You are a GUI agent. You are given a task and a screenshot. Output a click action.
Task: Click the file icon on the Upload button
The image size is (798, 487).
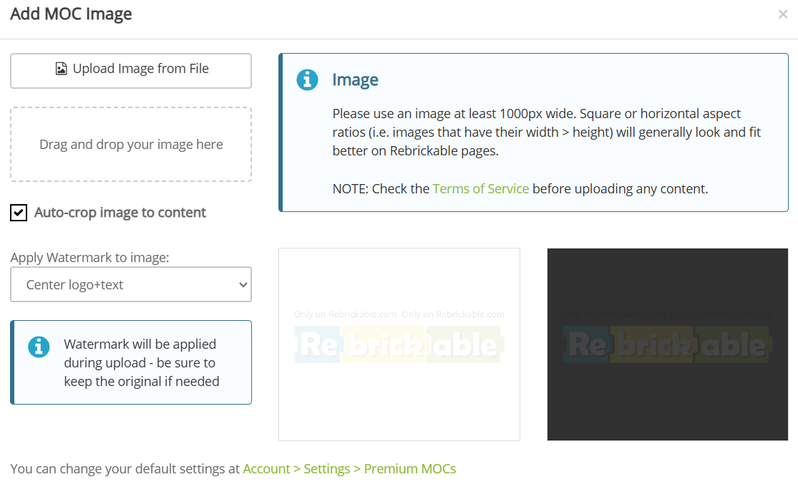click(61, 69)
